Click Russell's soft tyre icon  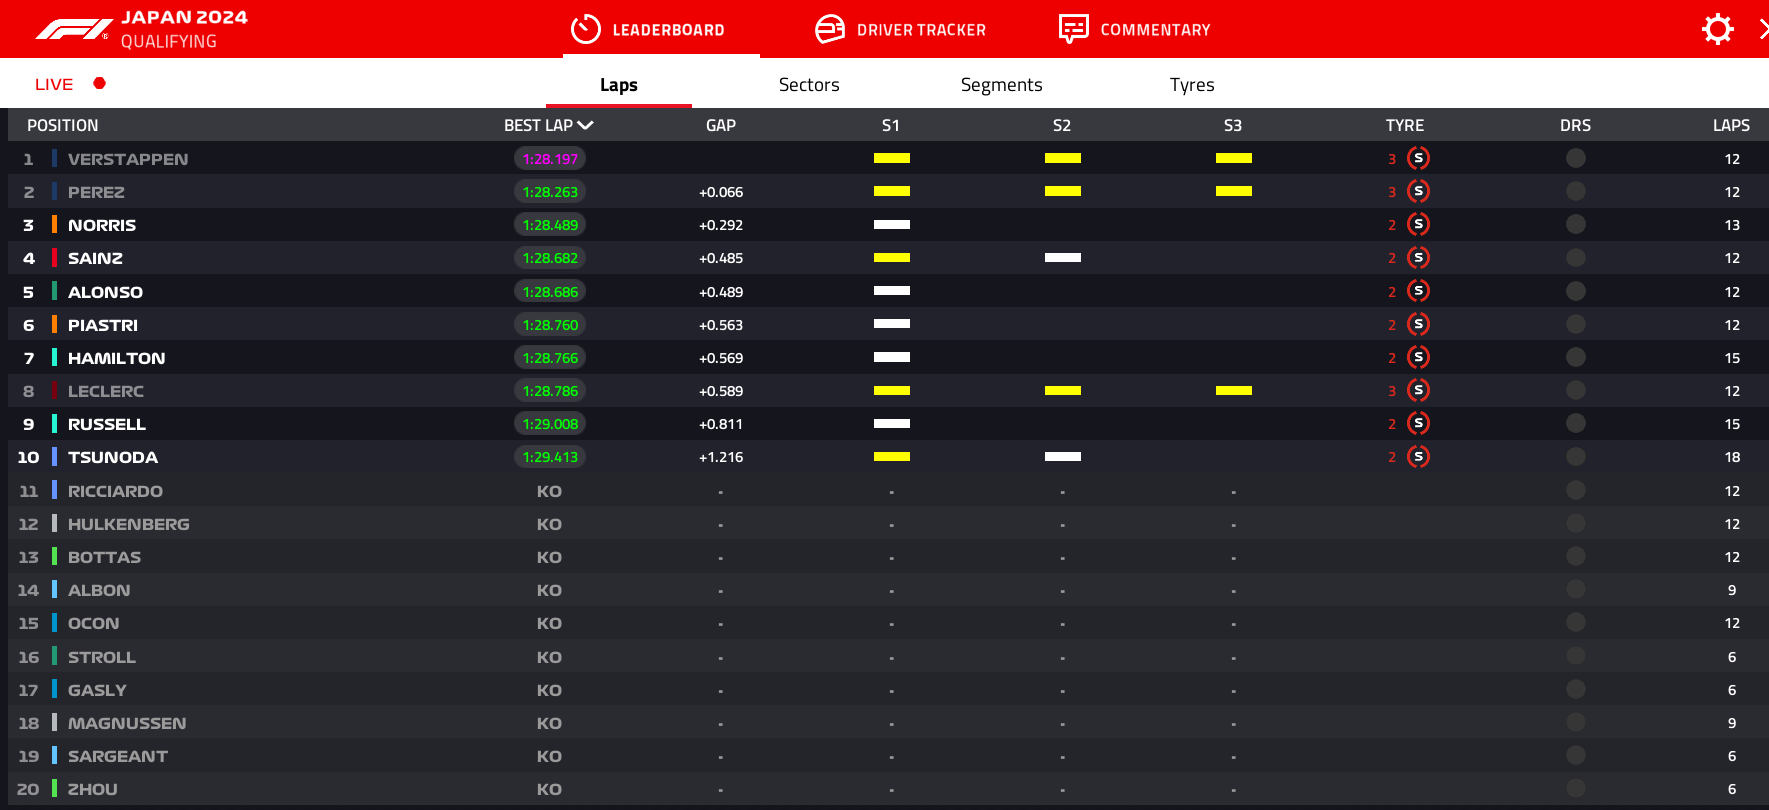pos(1418,423)
